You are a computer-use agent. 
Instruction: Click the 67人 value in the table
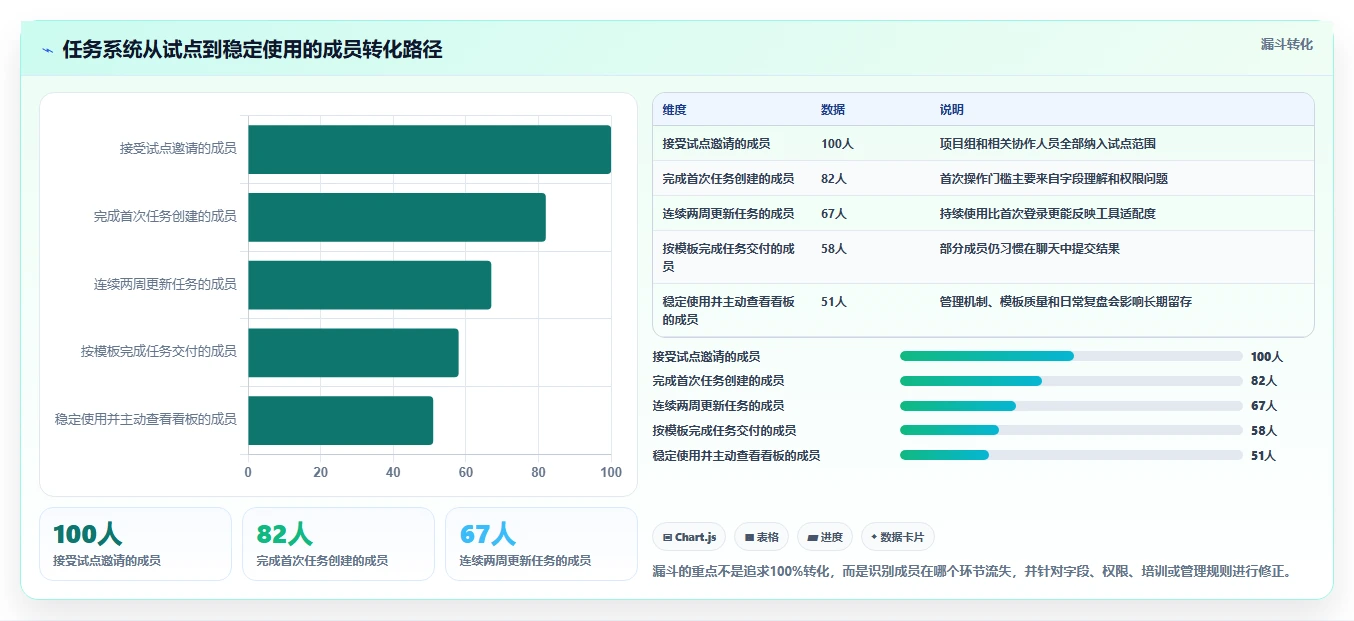pos(834,214)
